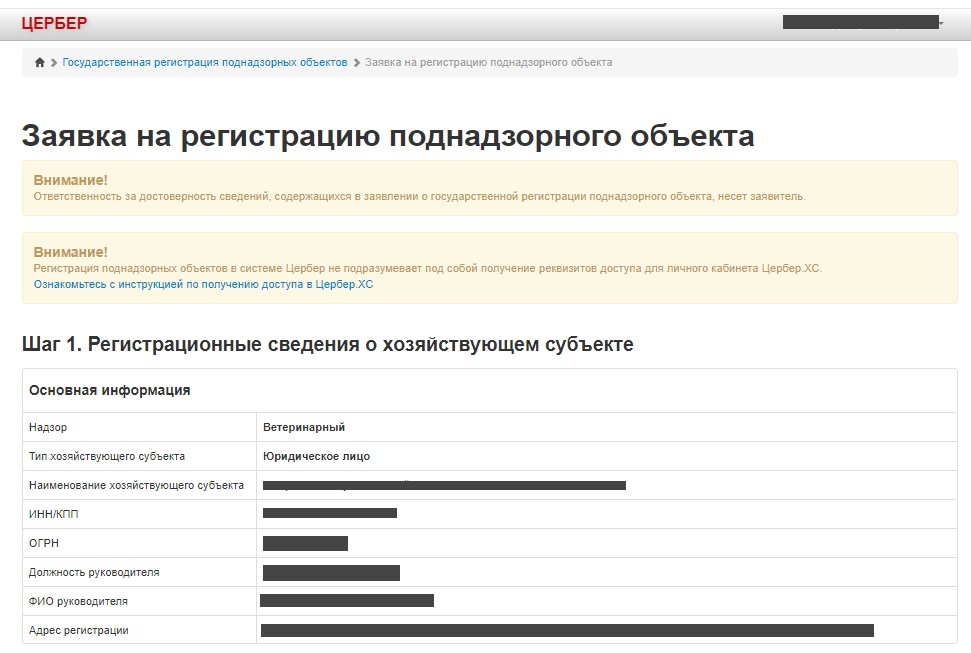Click the 'Тип хозяйствующего субъекта' label

point(107,456)
